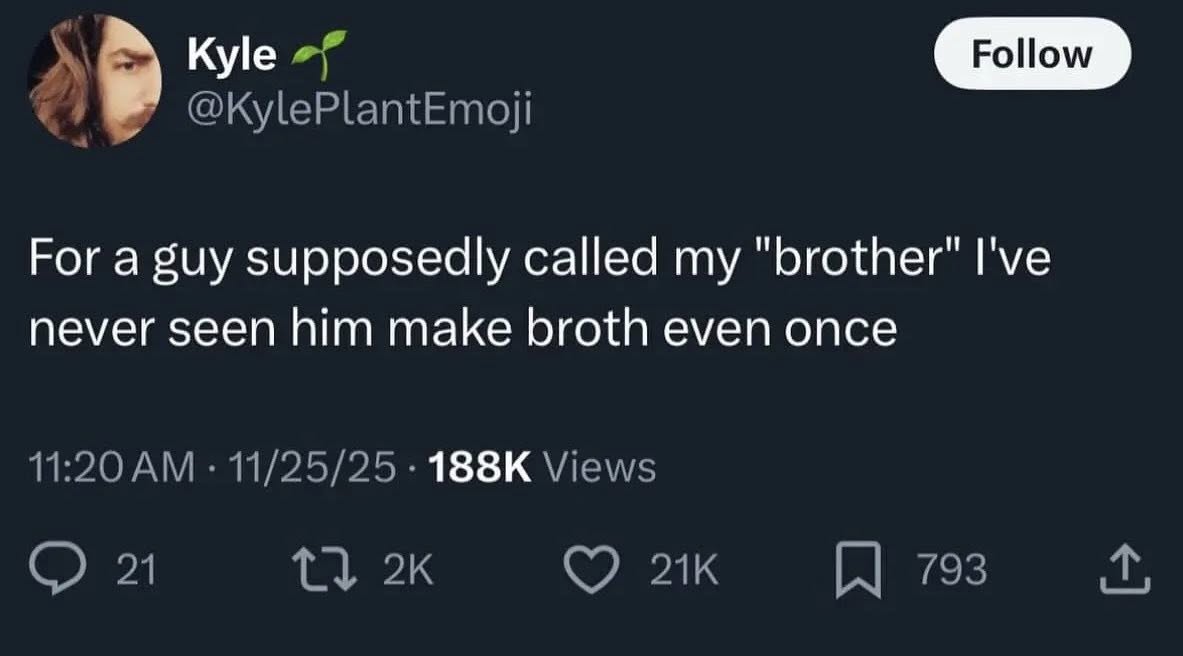Click the 21K likes count
1183x656 pixels.
tap(684, 570)
